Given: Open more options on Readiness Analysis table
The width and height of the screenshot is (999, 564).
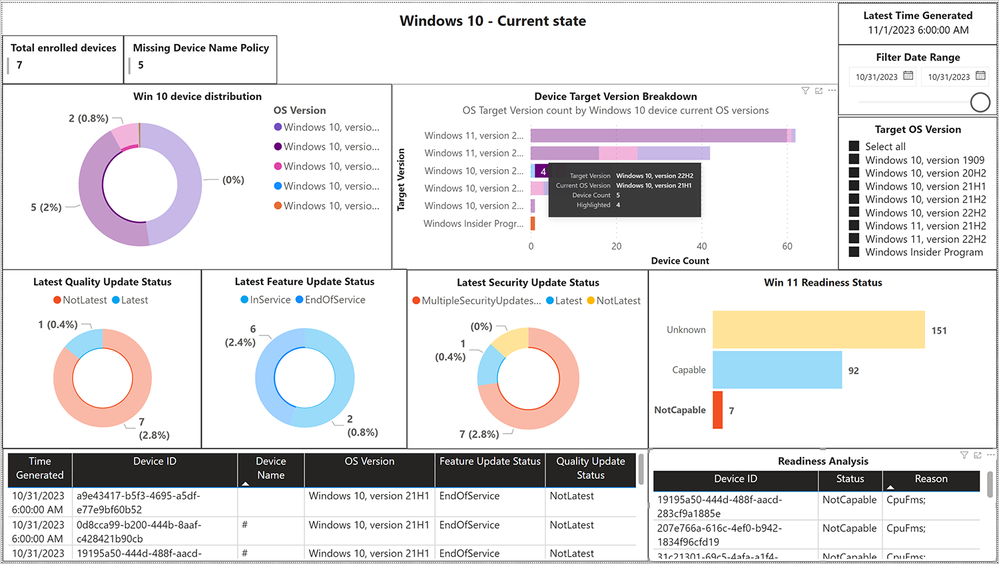Looking at the screenshot, I should [990, 455].
